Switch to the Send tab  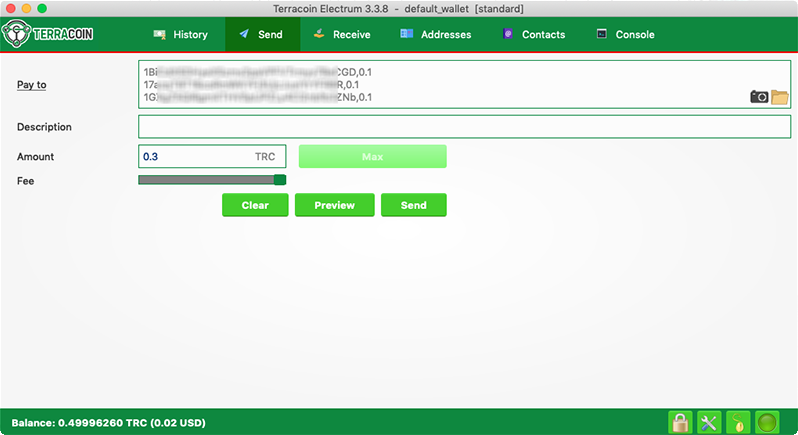tap(262, 35)
